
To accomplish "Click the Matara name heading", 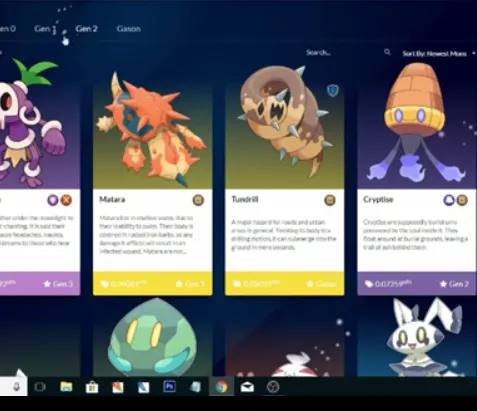I will (x=112, y=199).
